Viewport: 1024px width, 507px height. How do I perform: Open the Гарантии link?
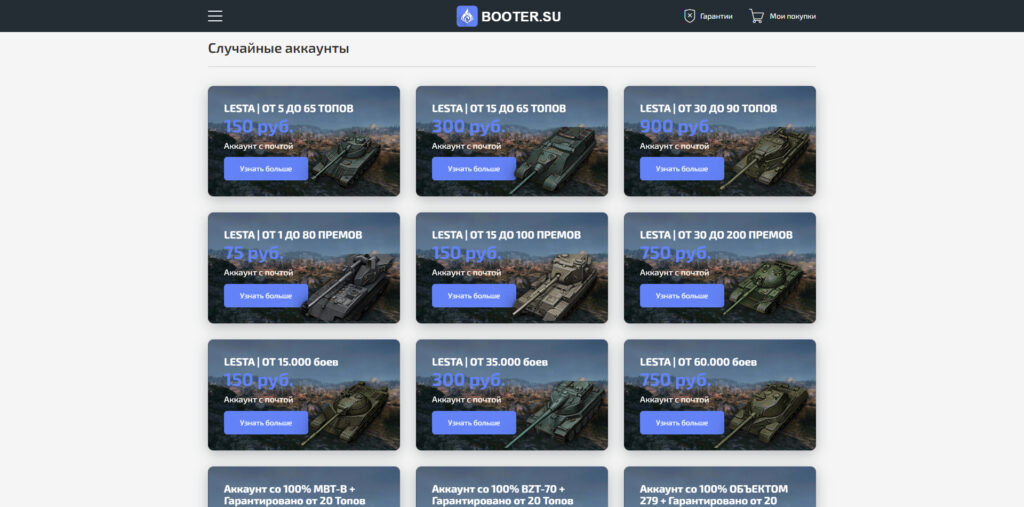[x=716, y=16]
